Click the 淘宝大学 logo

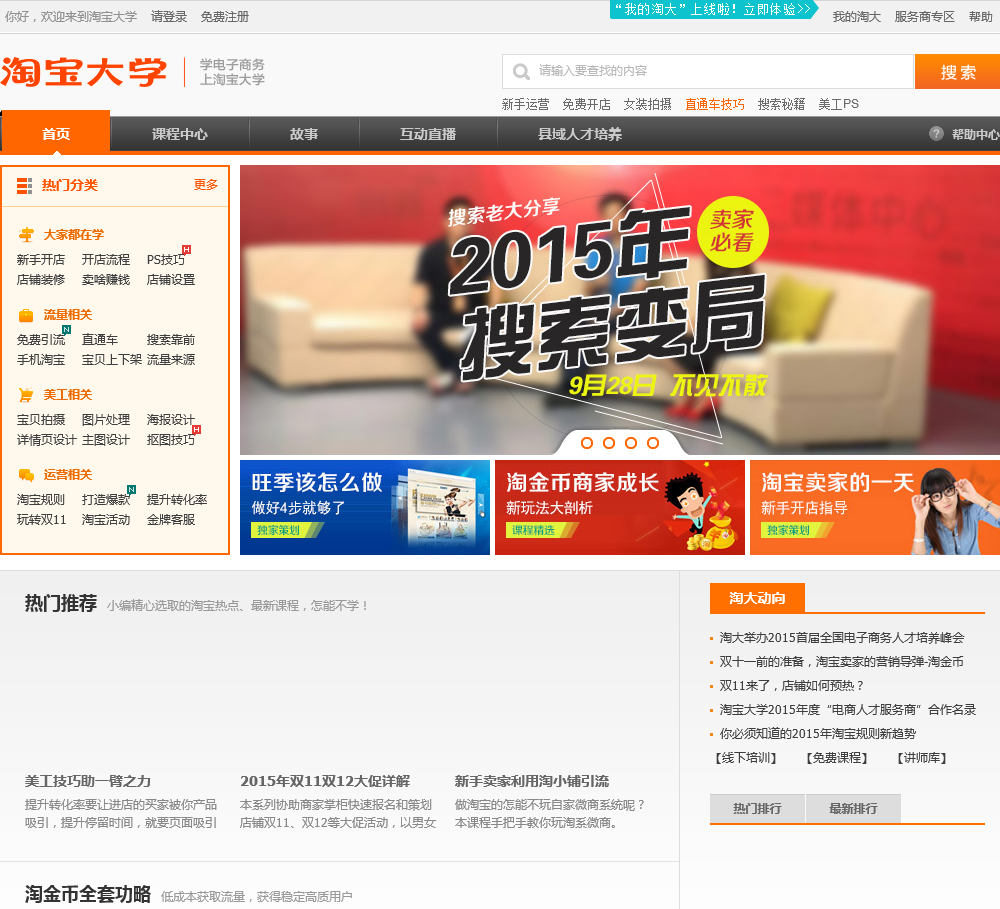point(84,71)
